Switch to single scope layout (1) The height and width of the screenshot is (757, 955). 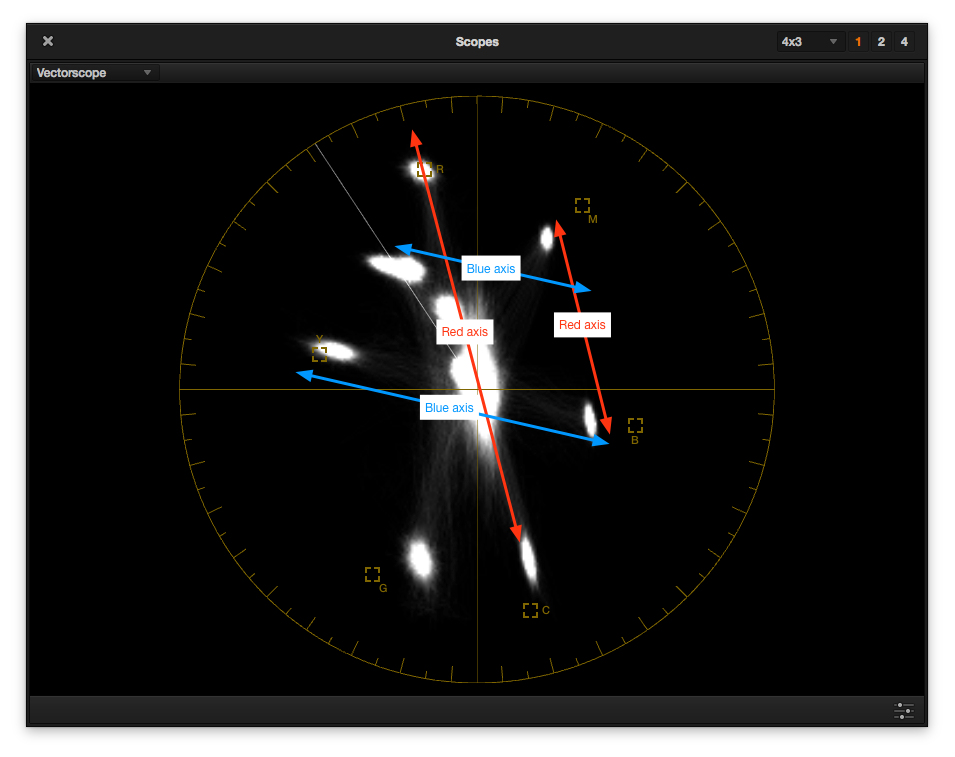click(858, 41)
